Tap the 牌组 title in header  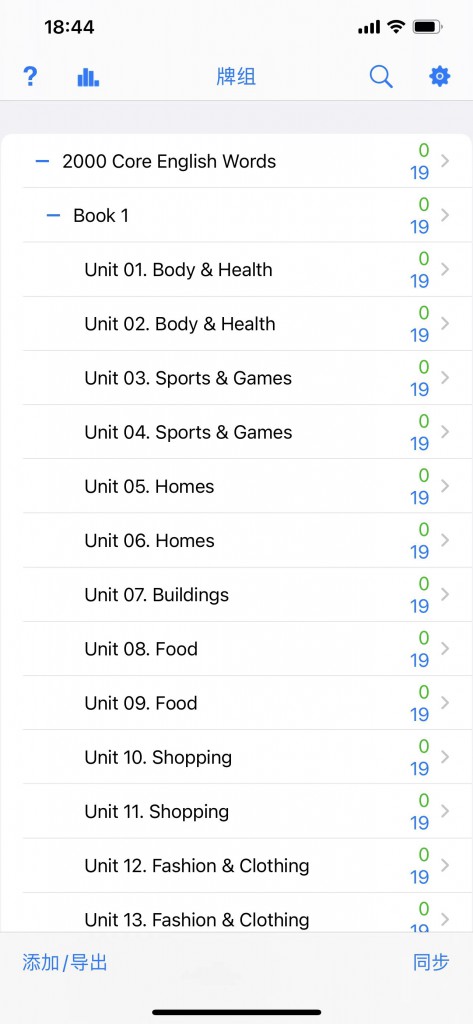pos(236,77)
